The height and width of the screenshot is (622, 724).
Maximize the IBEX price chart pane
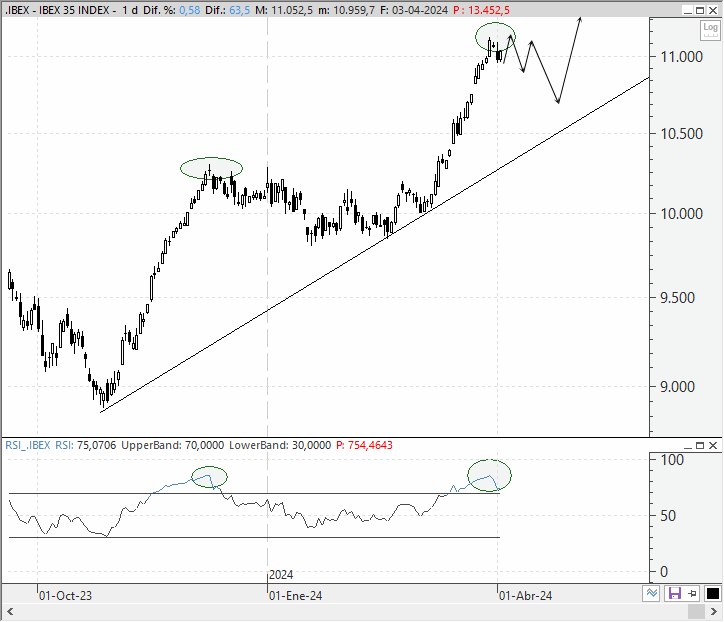pyautogui.click(x=700, y=10)
